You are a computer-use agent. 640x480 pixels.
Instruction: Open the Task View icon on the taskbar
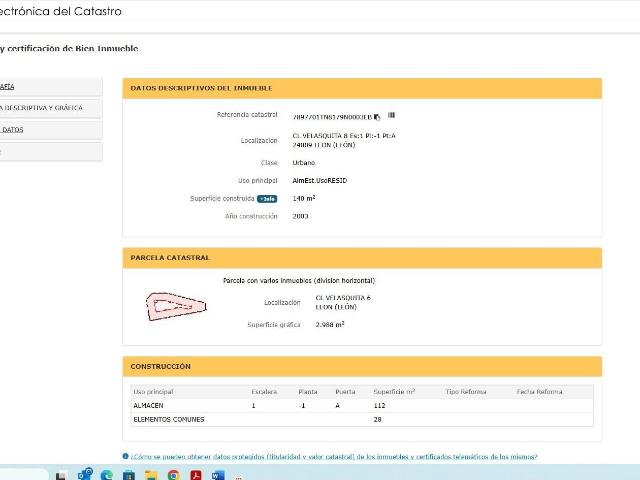click(x=61, y=476)
